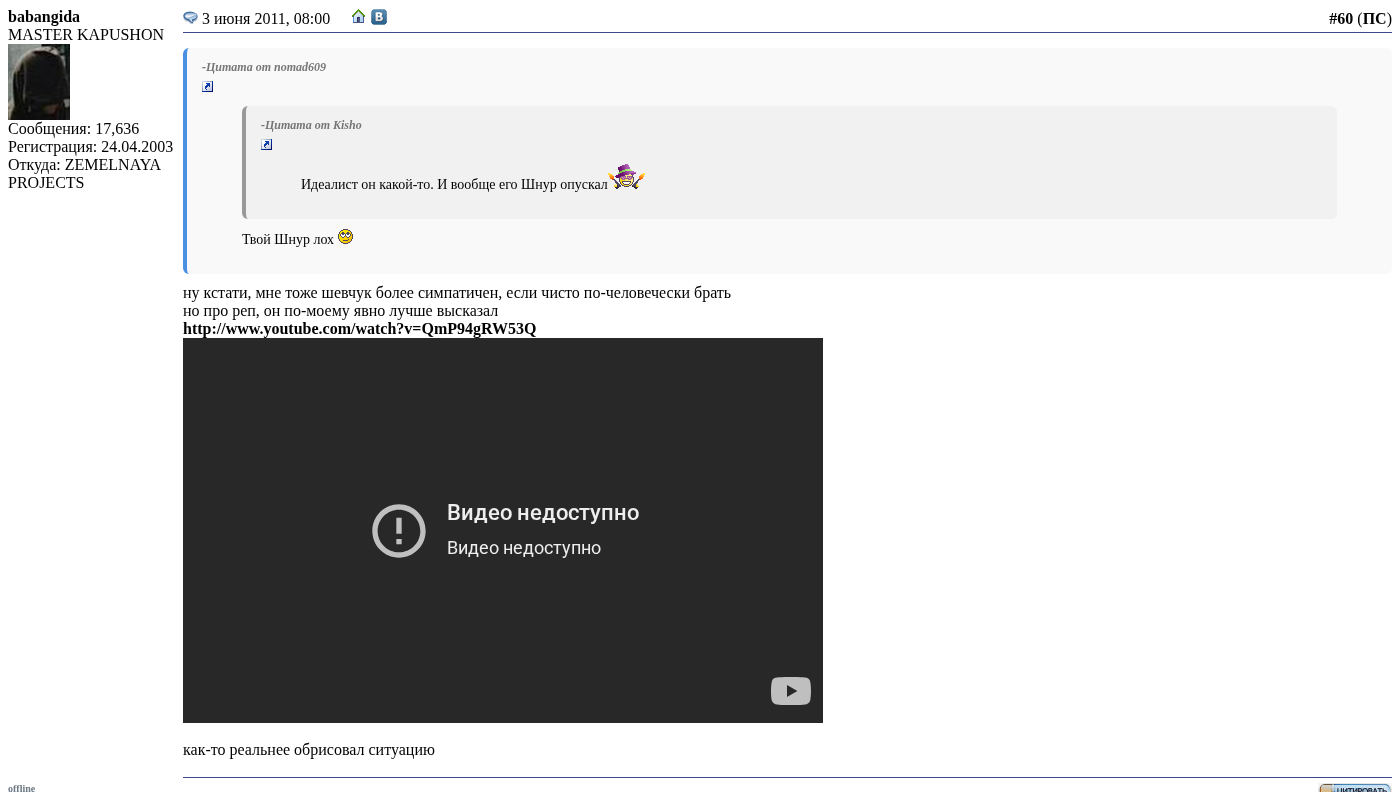This screenshot has width=1400, height=792.
Task: Click the rolling-eyes smiley after 'Шнур лох'
Action: coord(345,237)
